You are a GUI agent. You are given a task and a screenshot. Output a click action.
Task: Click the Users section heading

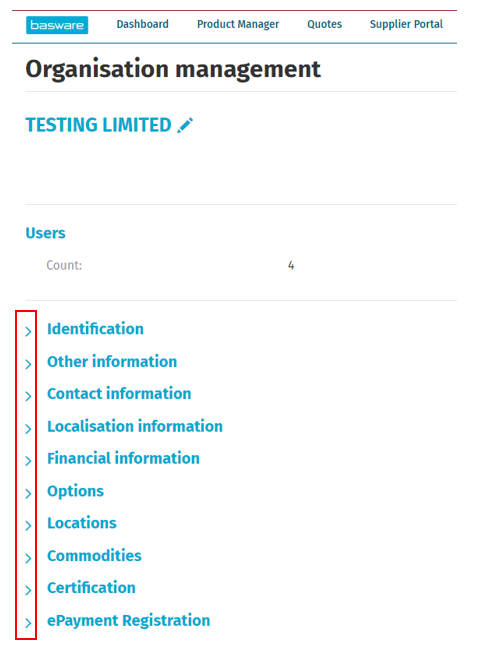coord(45,233)
